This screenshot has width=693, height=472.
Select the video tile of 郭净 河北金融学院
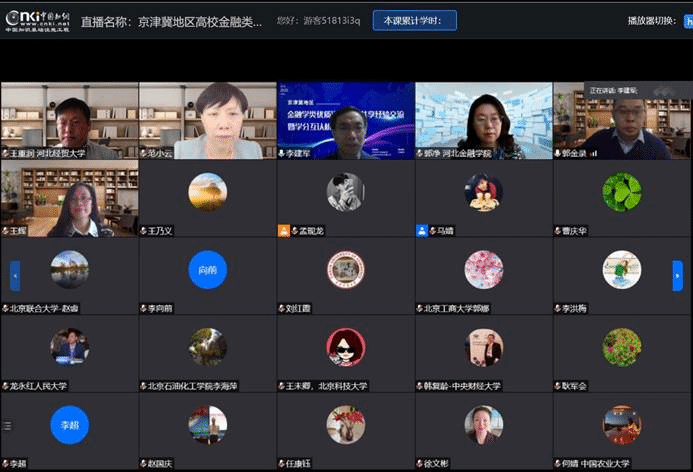coord(483,120)
